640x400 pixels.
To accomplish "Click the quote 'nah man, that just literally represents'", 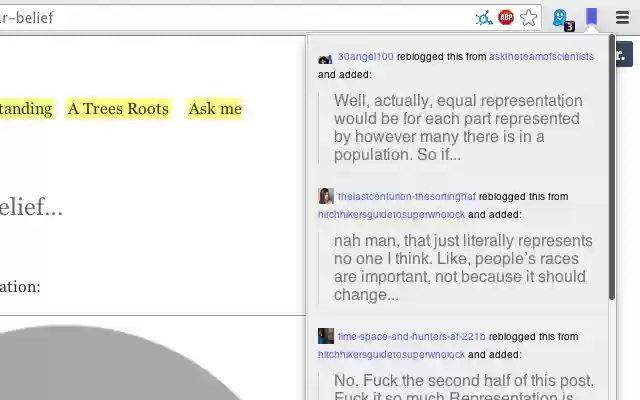I will (463, 267).
